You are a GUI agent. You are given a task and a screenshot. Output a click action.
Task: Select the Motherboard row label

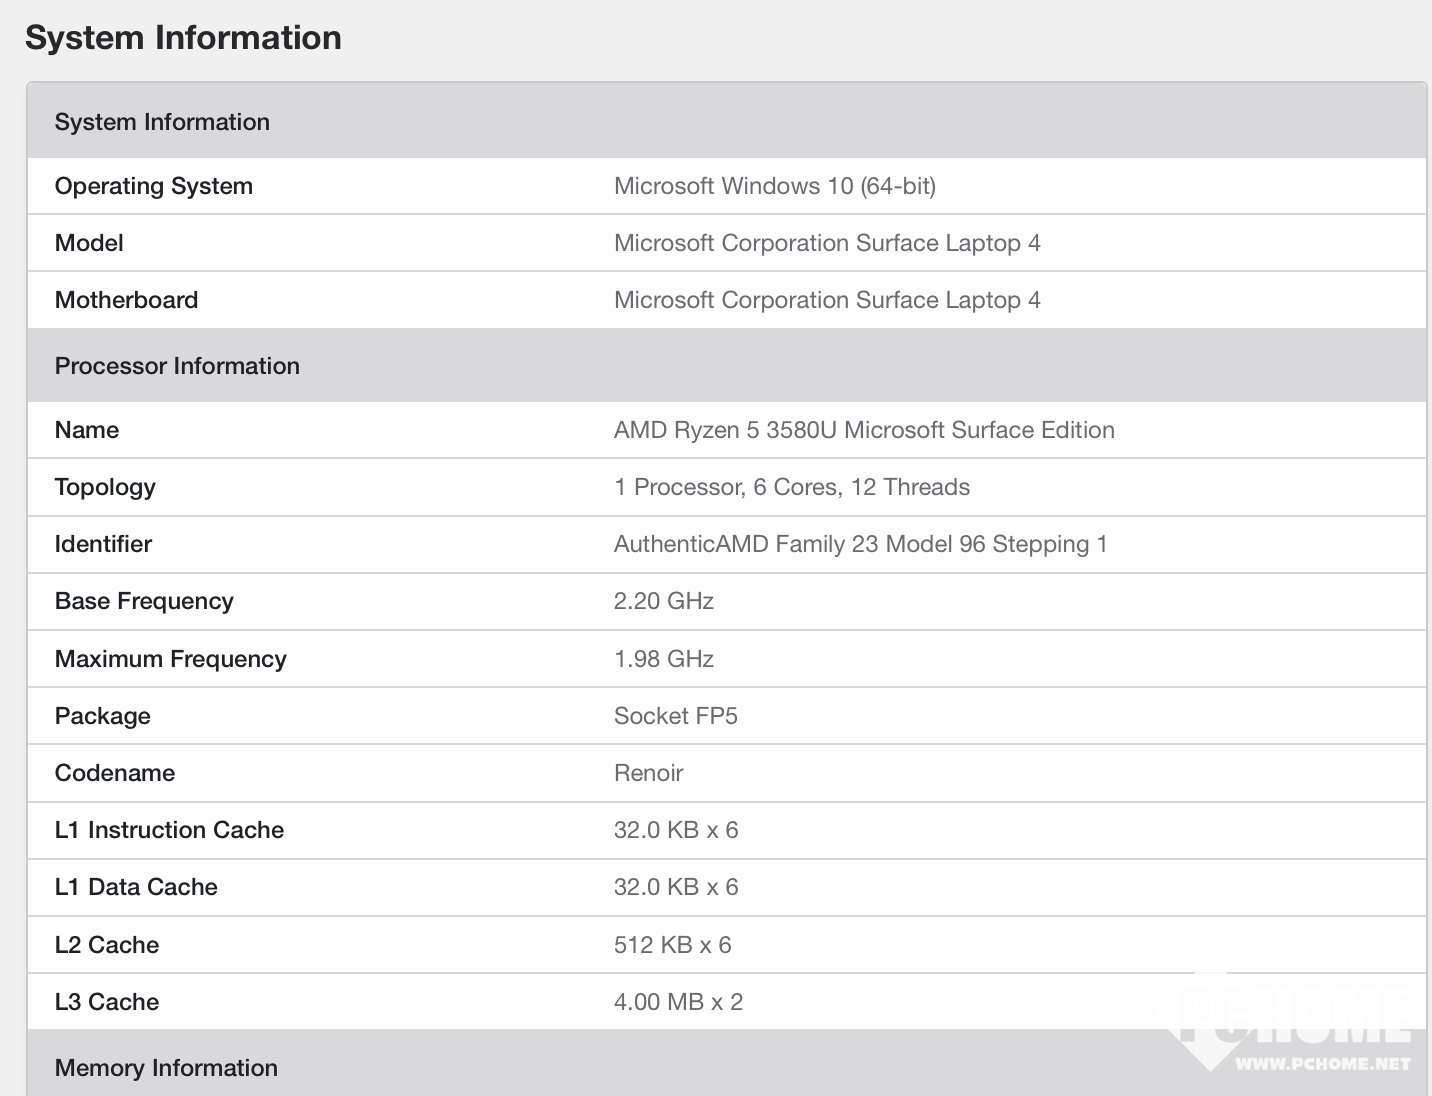coord(126,300)
